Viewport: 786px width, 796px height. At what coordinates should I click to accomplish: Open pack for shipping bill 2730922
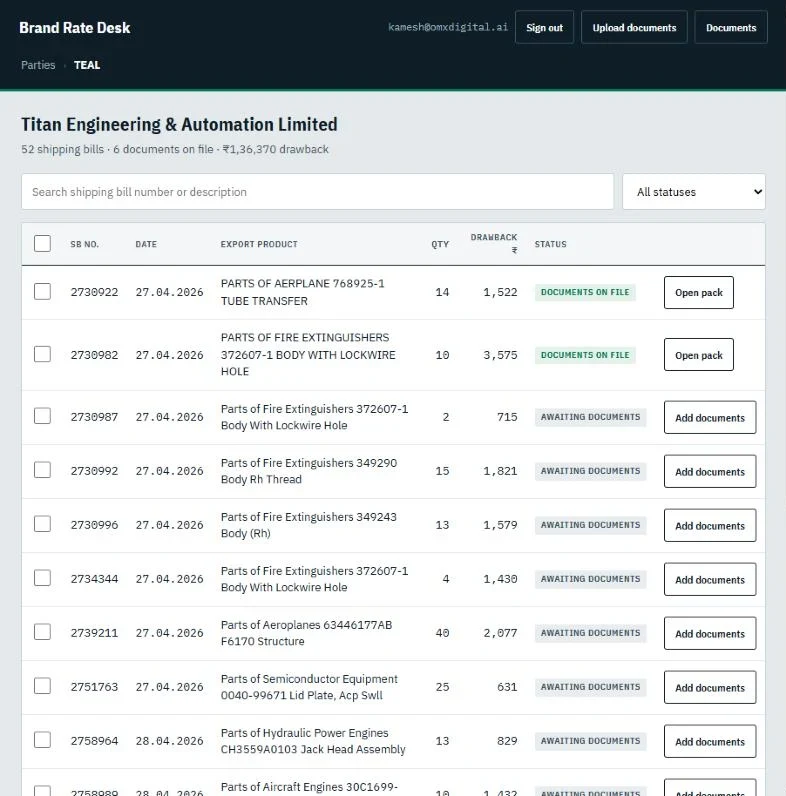699,292
